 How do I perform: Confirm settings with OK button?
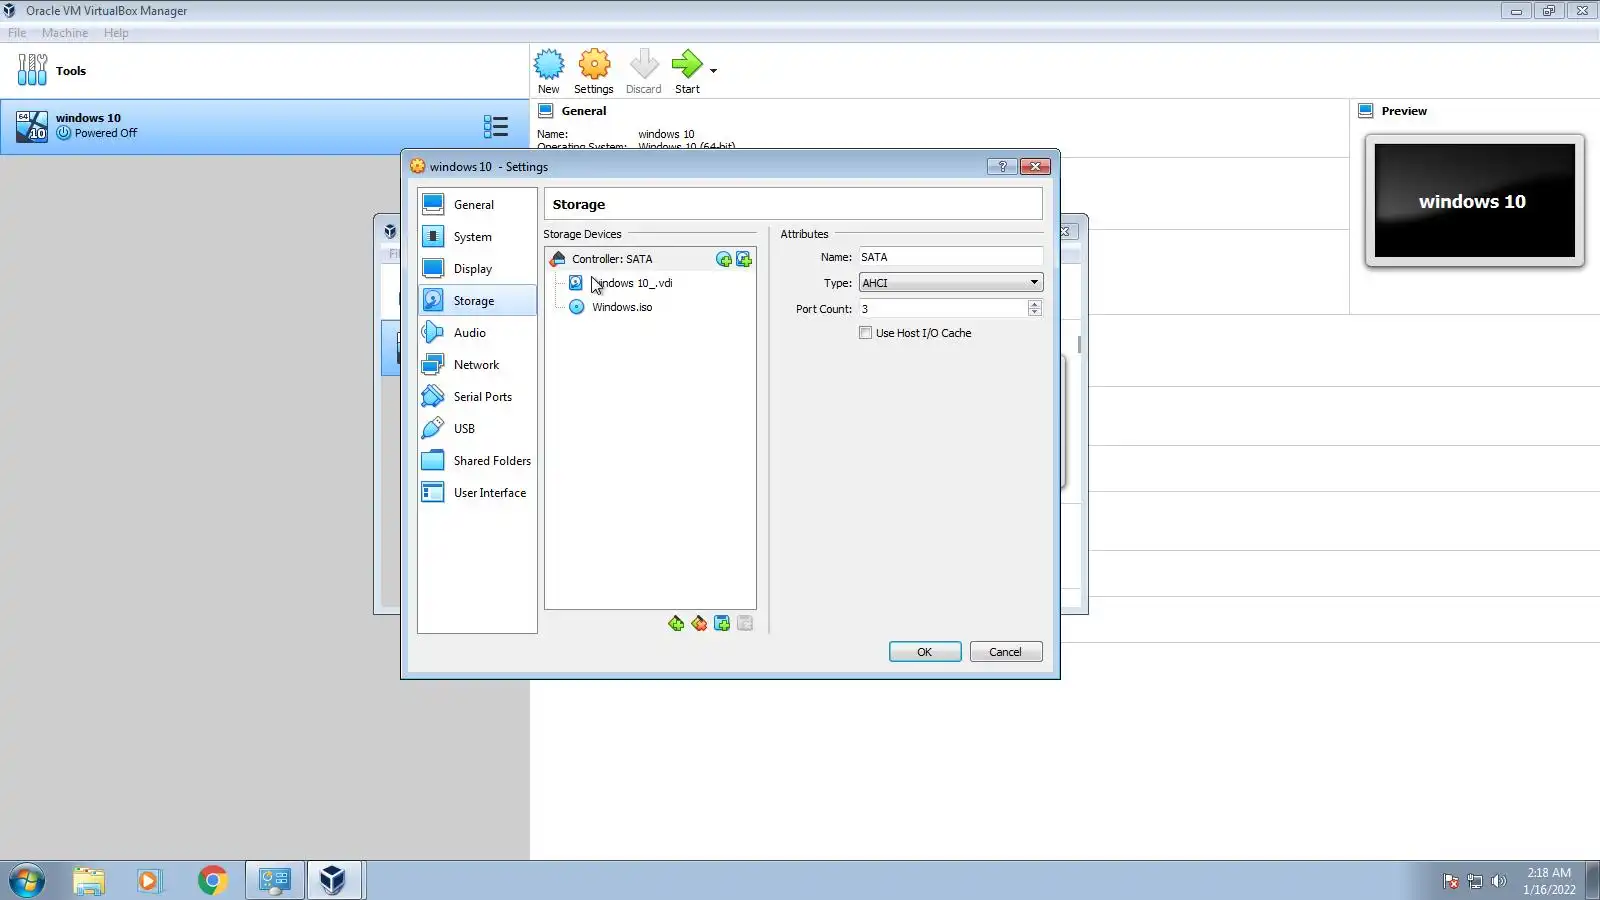tap(925, 652)
